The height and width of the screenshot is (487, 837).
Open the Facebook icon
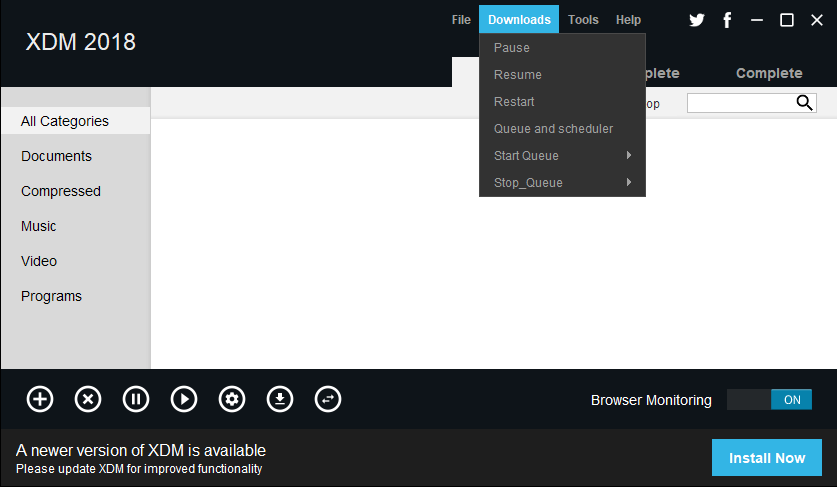pos(727,20)
